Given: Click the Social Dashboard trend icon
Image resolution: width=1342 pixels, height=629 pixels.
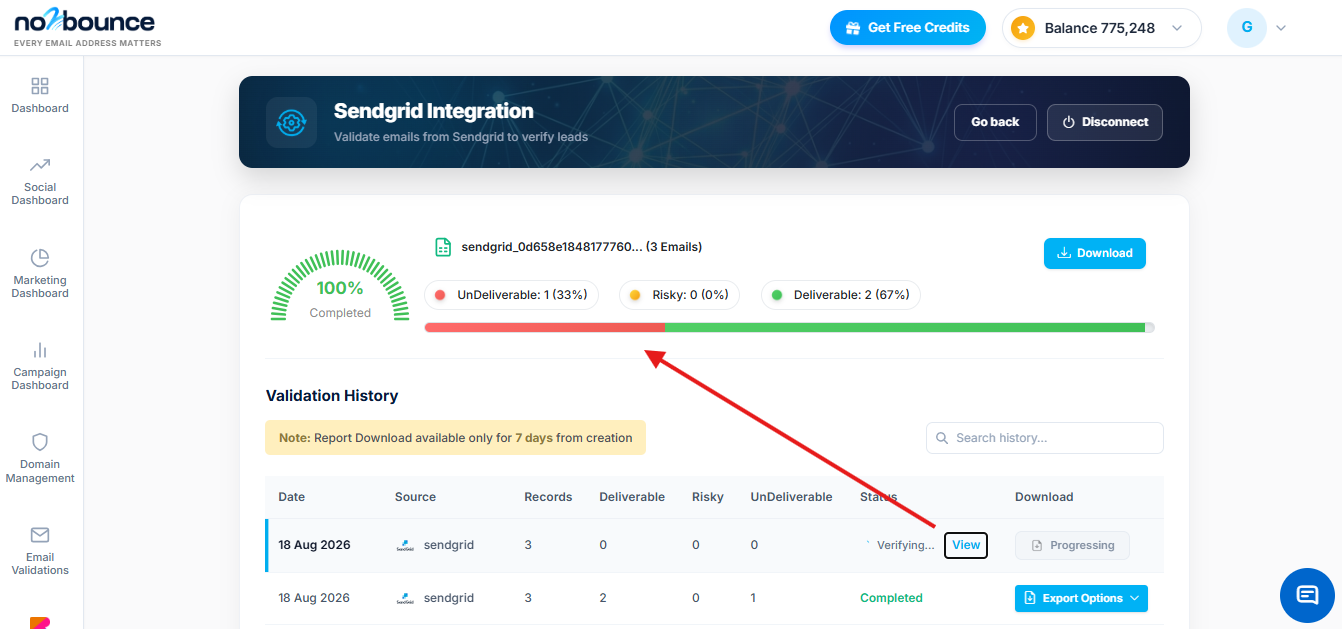Looking at the screenshot, I should click(40, 165).
